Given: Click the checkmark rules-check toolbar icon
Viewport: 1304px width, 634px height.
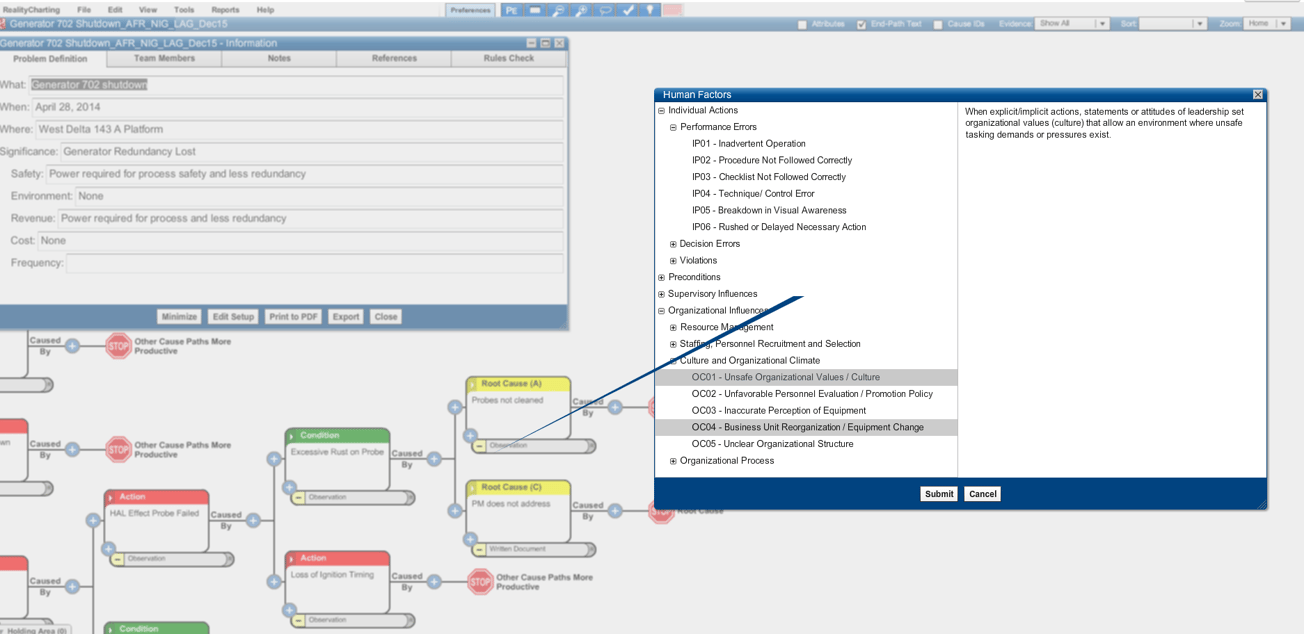Looking at the screenshot, I should (x=628, y=9).
